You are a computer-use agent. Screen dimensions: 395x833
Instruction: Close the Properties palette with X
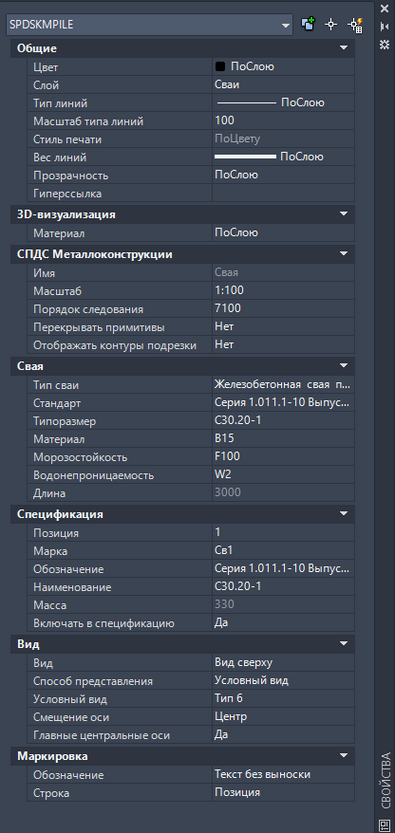click(384, 8)
